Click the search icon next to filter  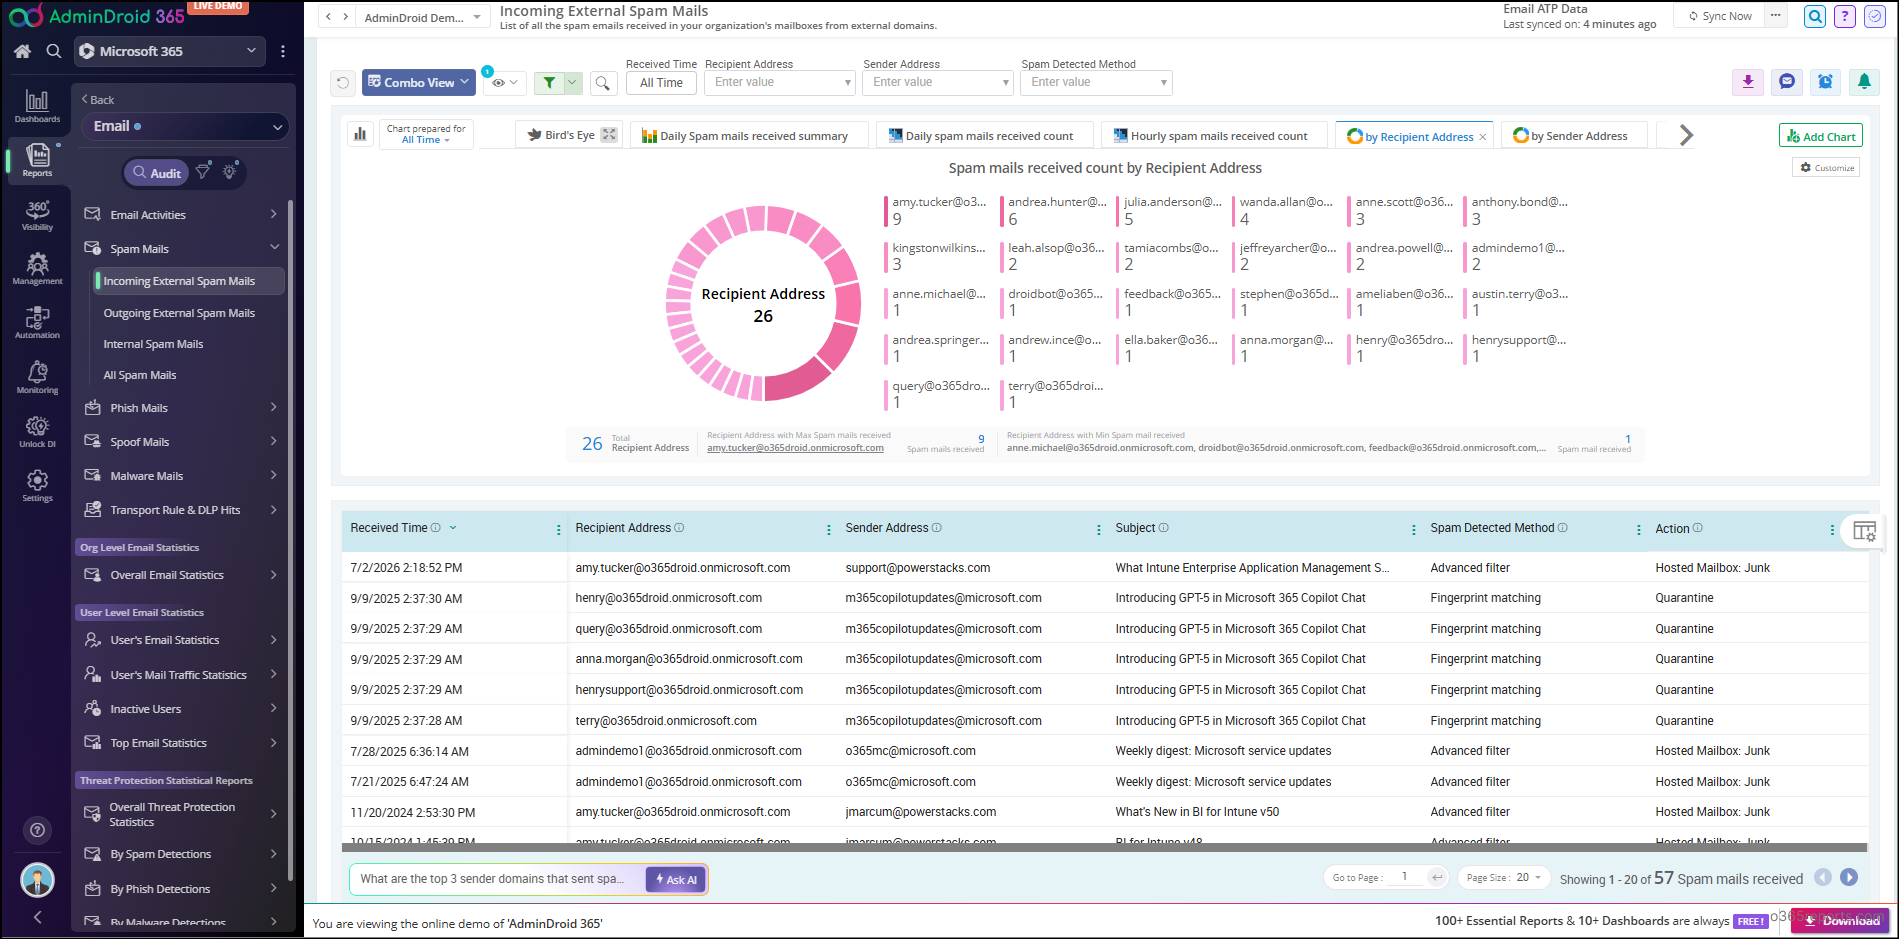602,83
